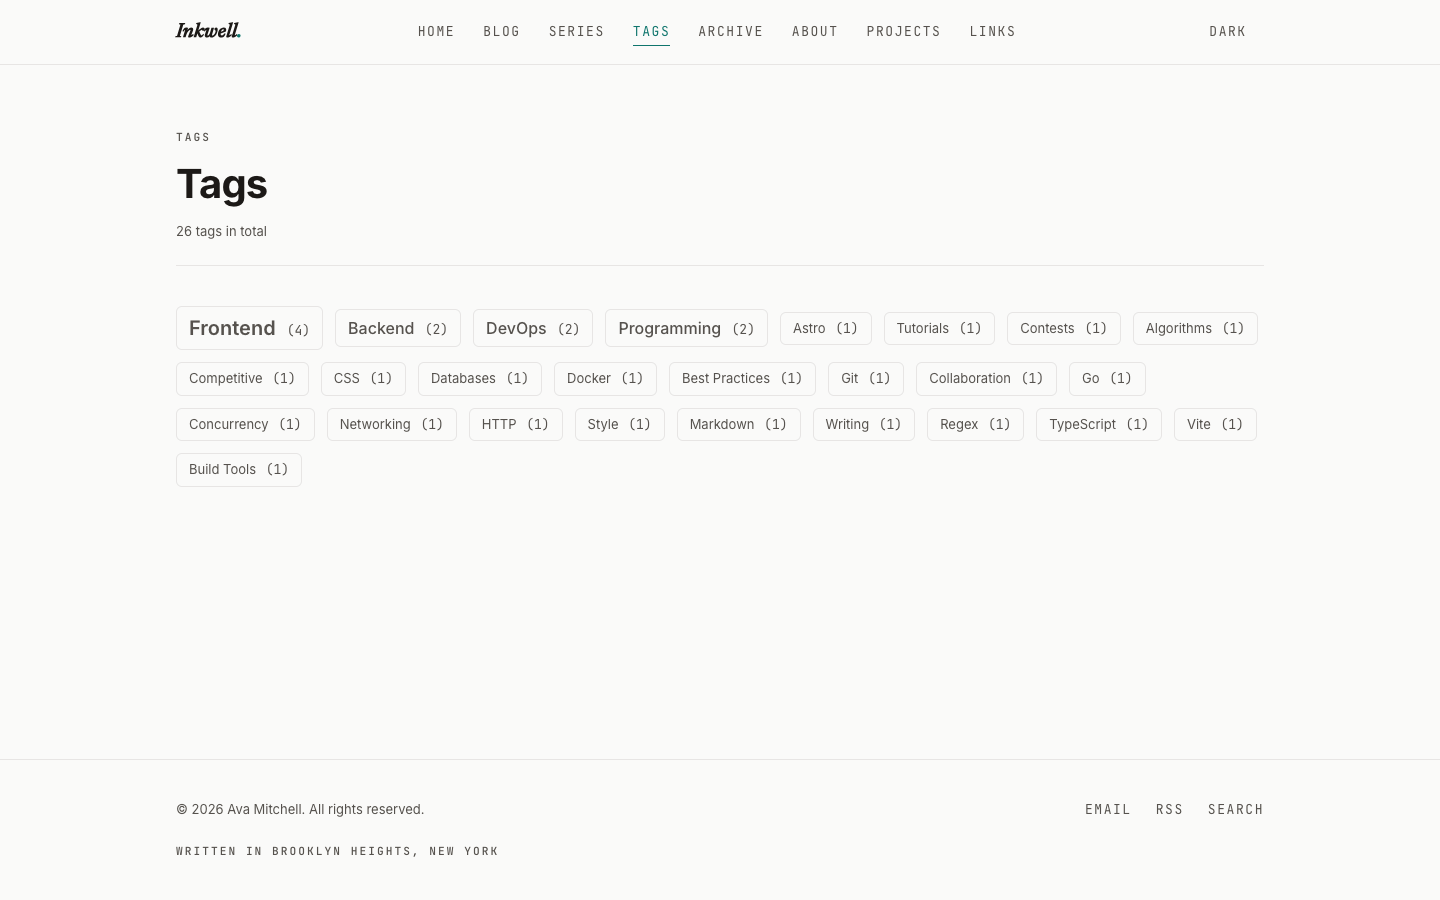Select the TypeScript tag

coord(1099,424)
